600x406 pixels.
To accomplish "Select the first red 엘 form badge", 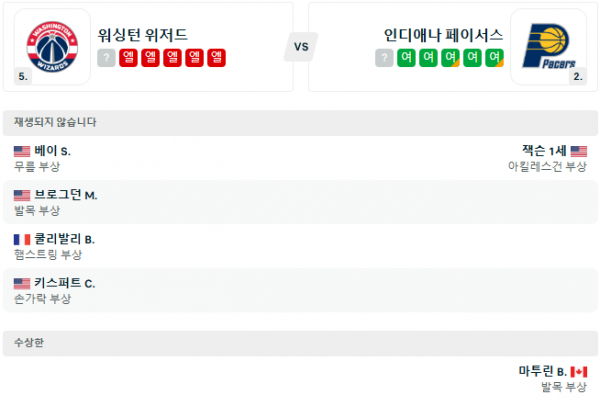I will click(x=128, y=59).
